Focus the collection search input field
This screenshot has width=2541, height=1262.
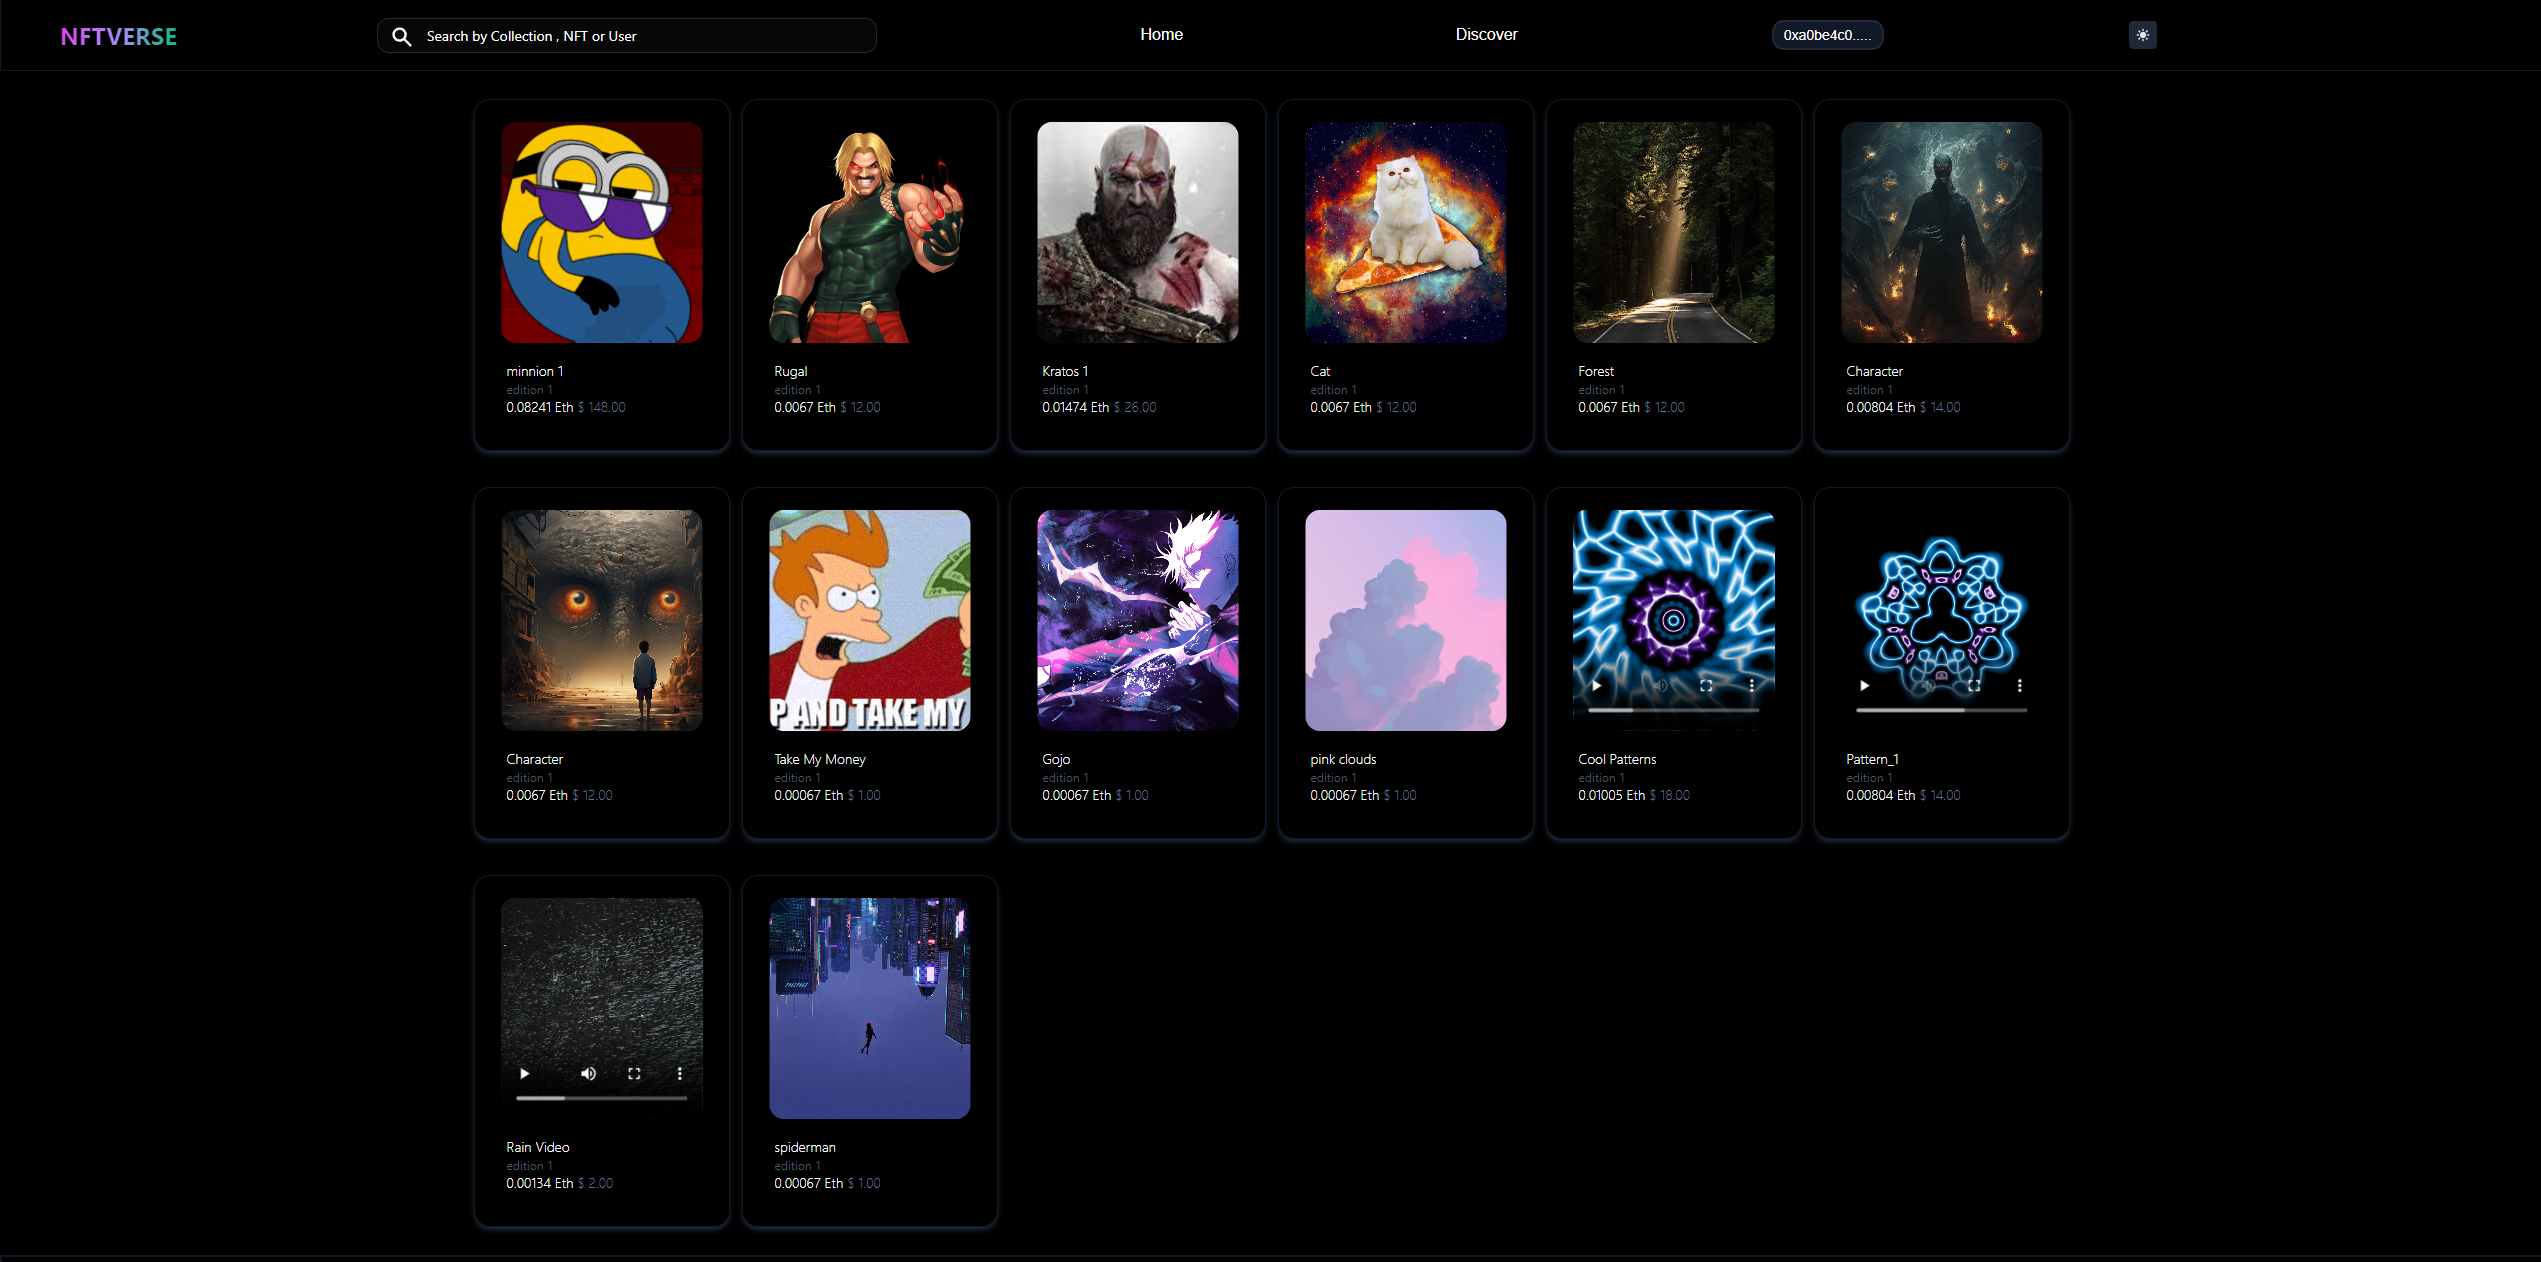(x=640, y=36)
